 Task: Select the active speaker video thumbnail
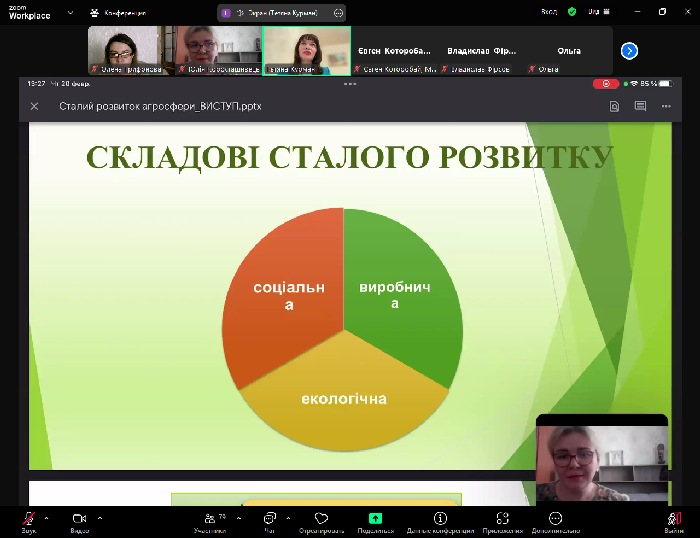(x=306, y=50)
